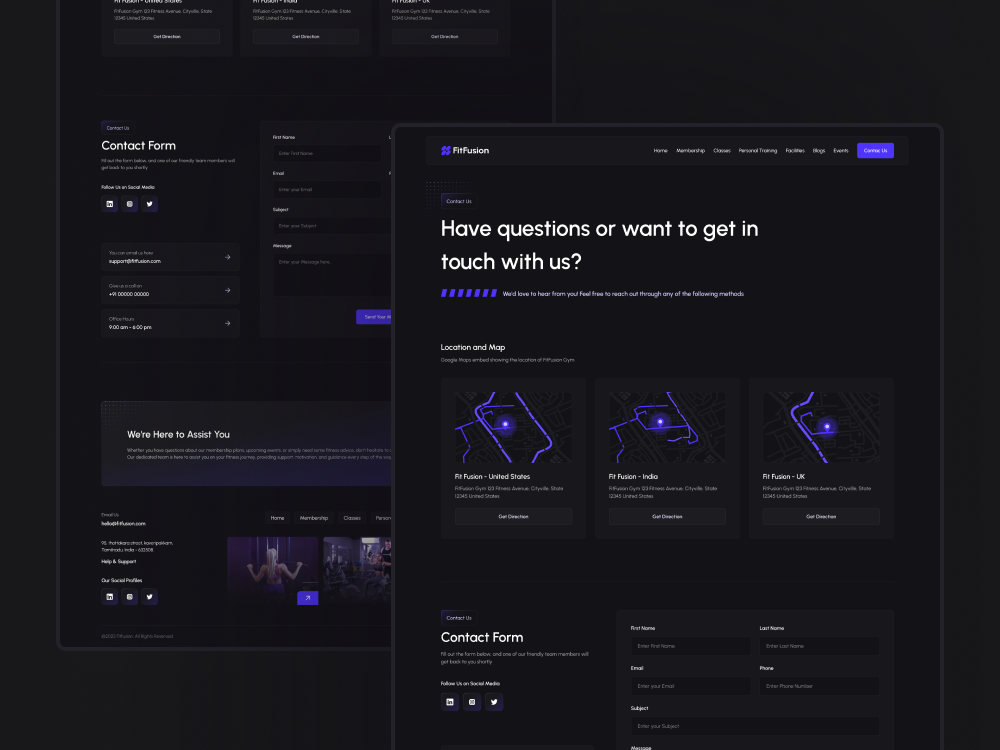The image size is (1000, 750).
Task: Click Get Direction under UK in back window
Action: (445, 36)
